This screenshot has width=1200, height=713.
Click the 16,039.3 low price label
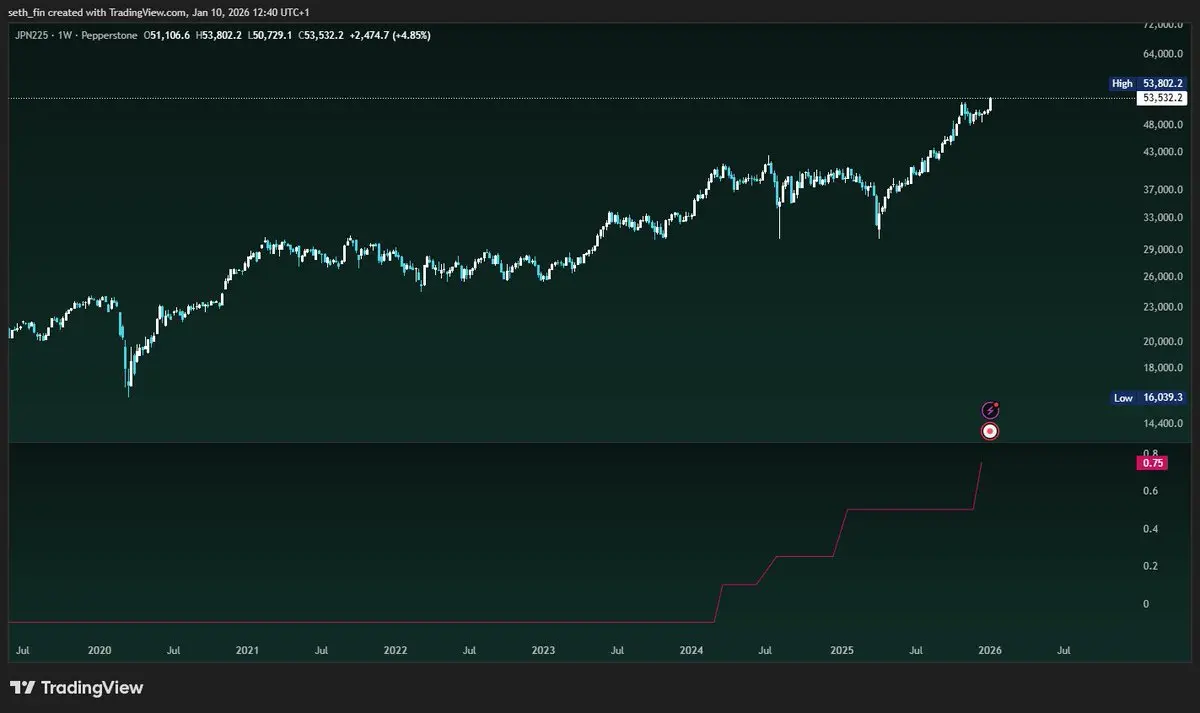pyautogui.click(x=1162, y=398)
